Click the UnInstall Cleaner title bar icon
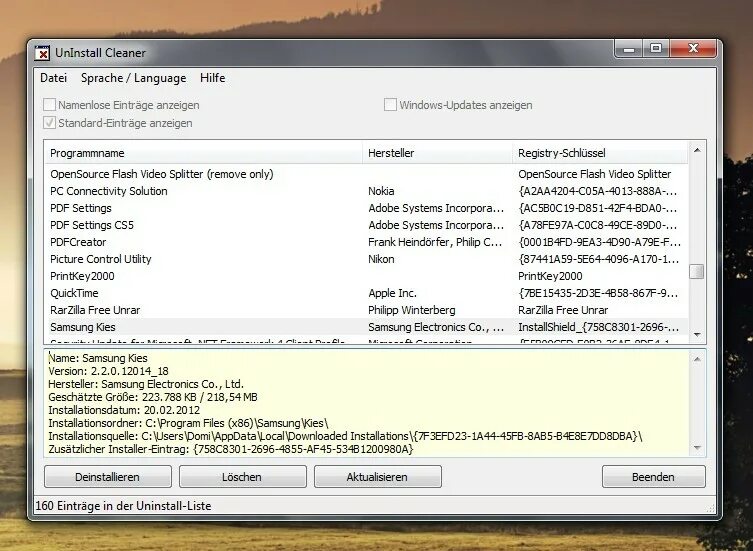 point(42,53)
